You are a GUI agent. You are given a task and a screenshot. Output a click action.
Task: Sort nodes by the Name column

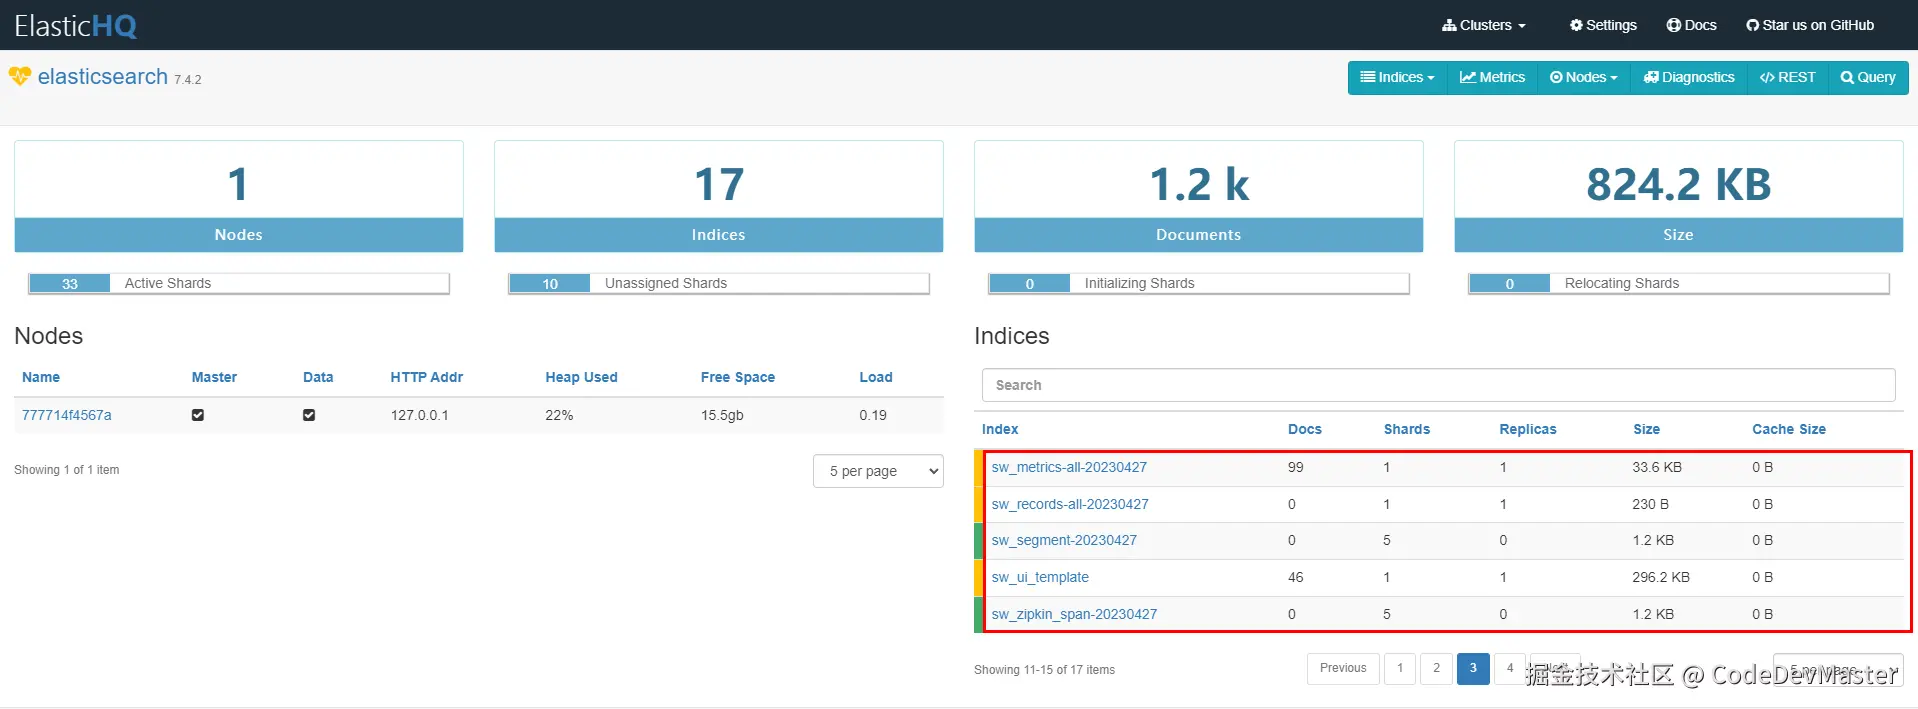tap(41, 377)
